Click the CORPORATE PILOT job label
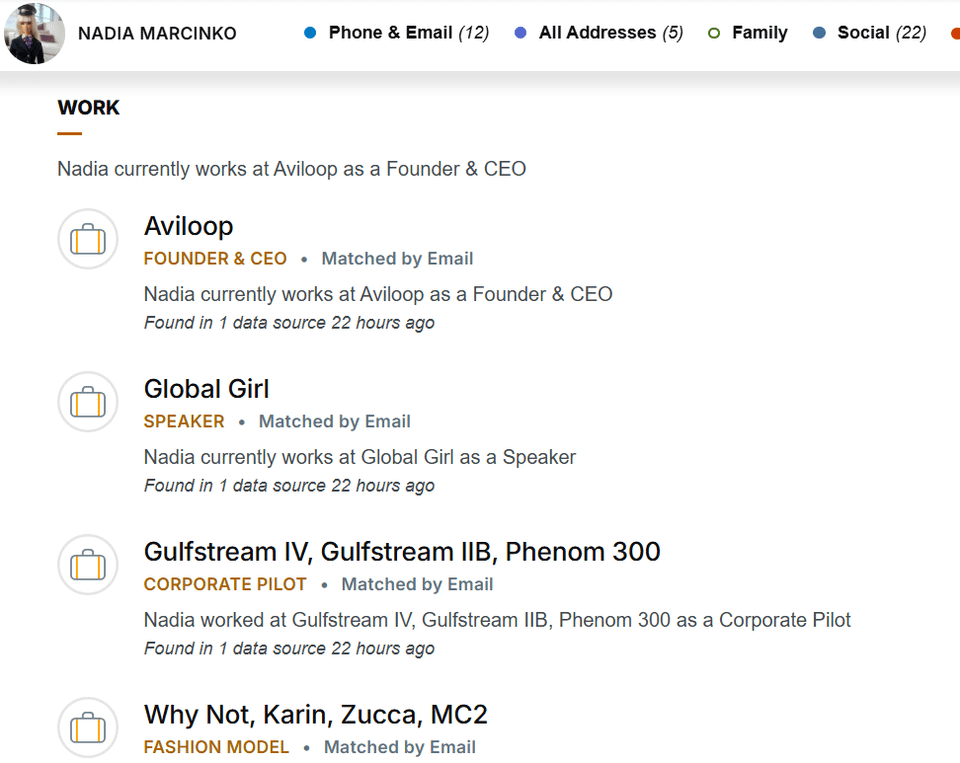The image size is (960, 763). point(225,585)
